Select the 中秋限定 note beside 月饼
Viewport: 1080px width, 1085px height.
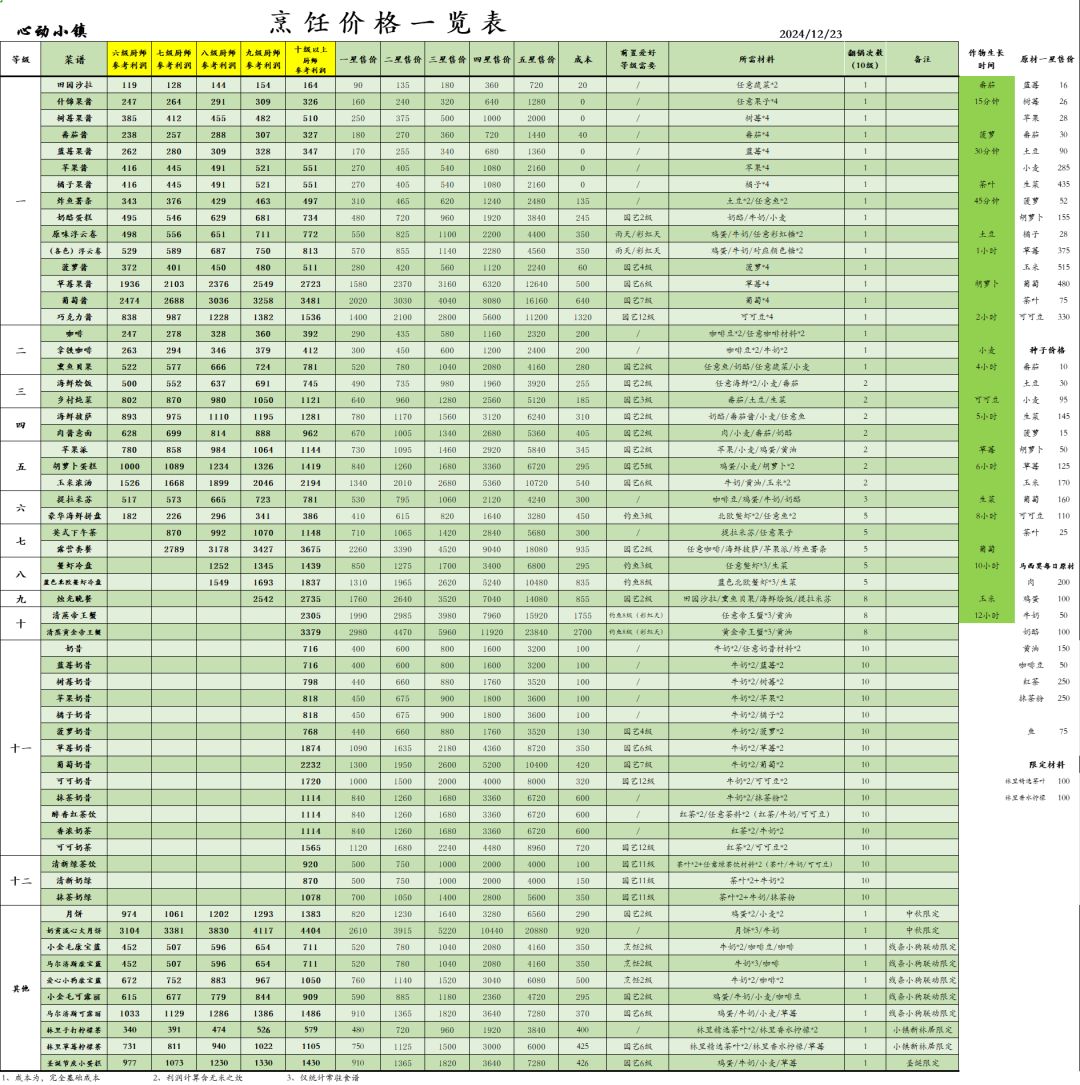pos(922,914)
